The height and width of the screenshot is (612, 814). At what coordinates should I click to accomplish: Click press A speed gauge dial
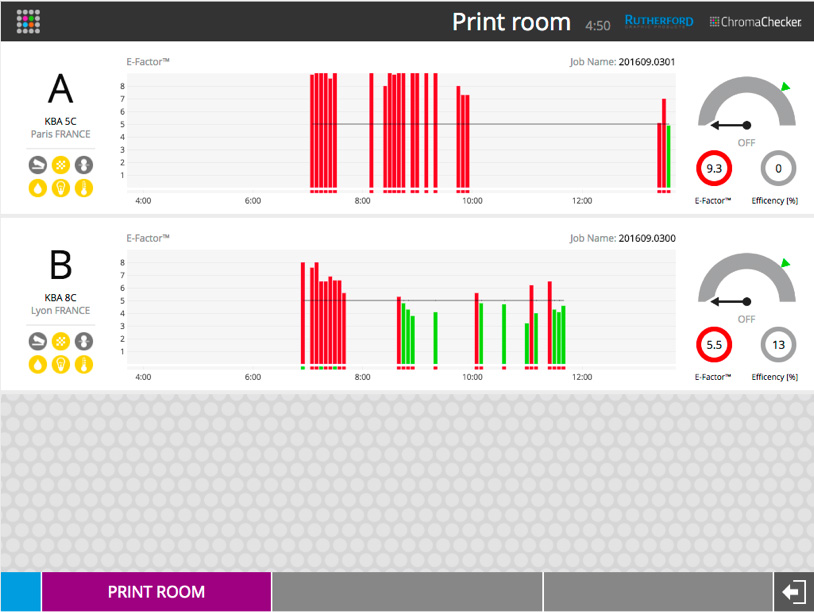point(747,103)
